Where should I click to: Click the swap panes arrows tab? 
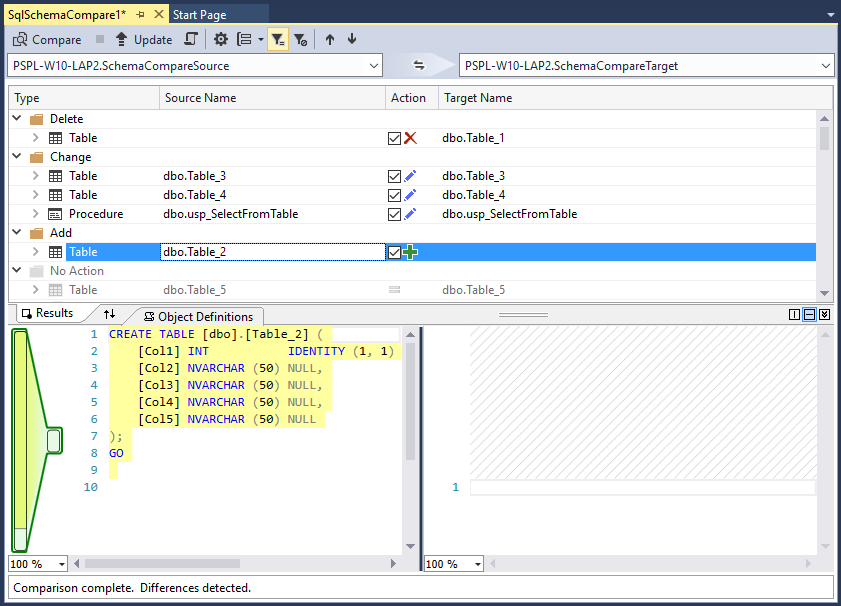[109, 314]
